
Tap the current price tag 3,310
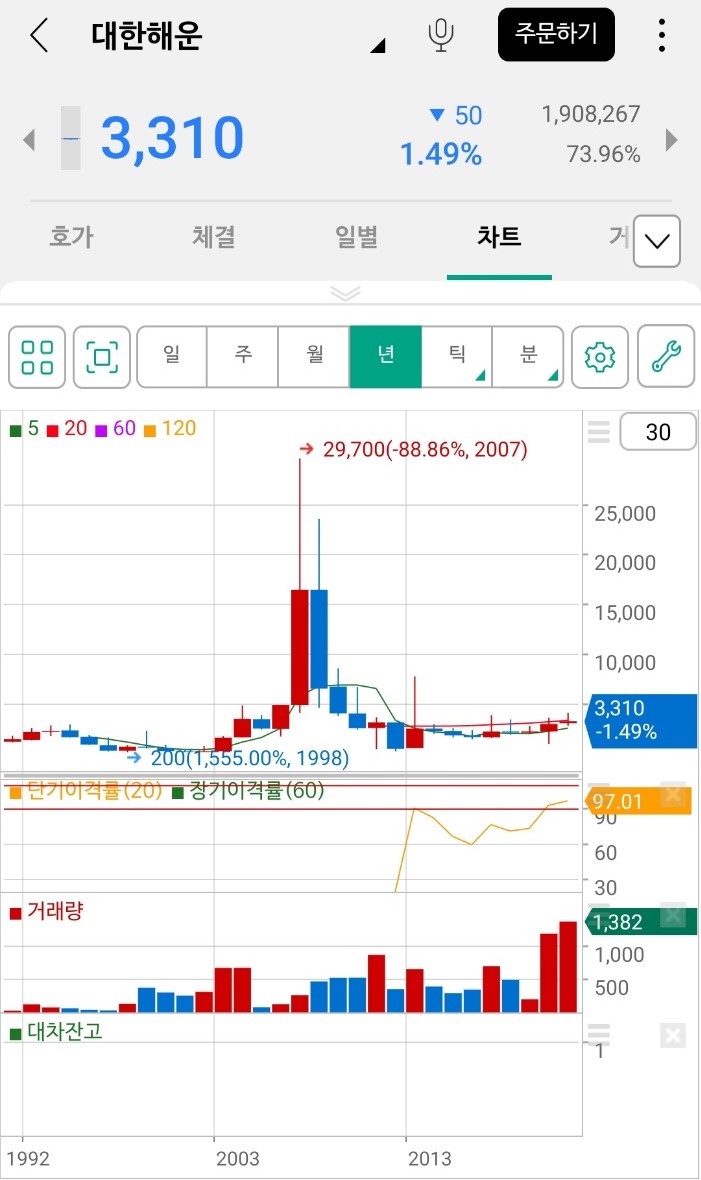tap(642, 720)
